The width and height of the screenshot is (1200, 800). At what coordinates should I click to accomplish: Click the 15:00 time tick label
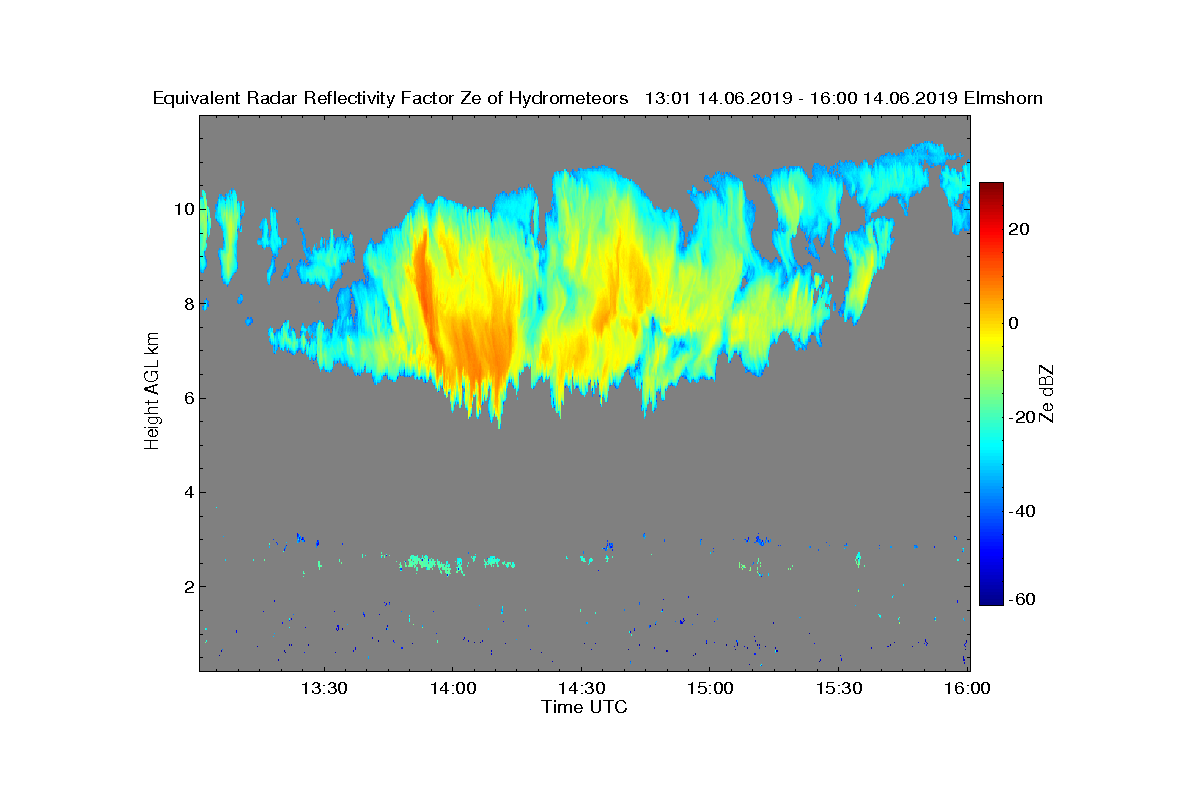(x=710, y=688)
